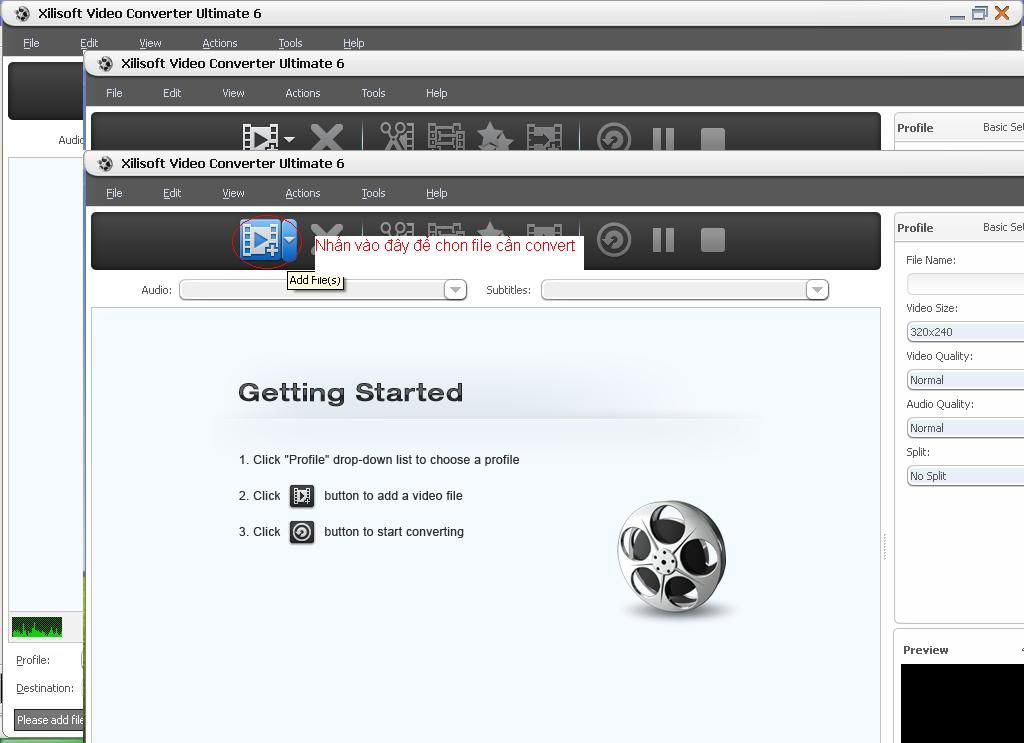Viewport: 1024px width, 743px height.
Task: Click the Stop icon in front window toolbar
Action: [x=712, y=240]
